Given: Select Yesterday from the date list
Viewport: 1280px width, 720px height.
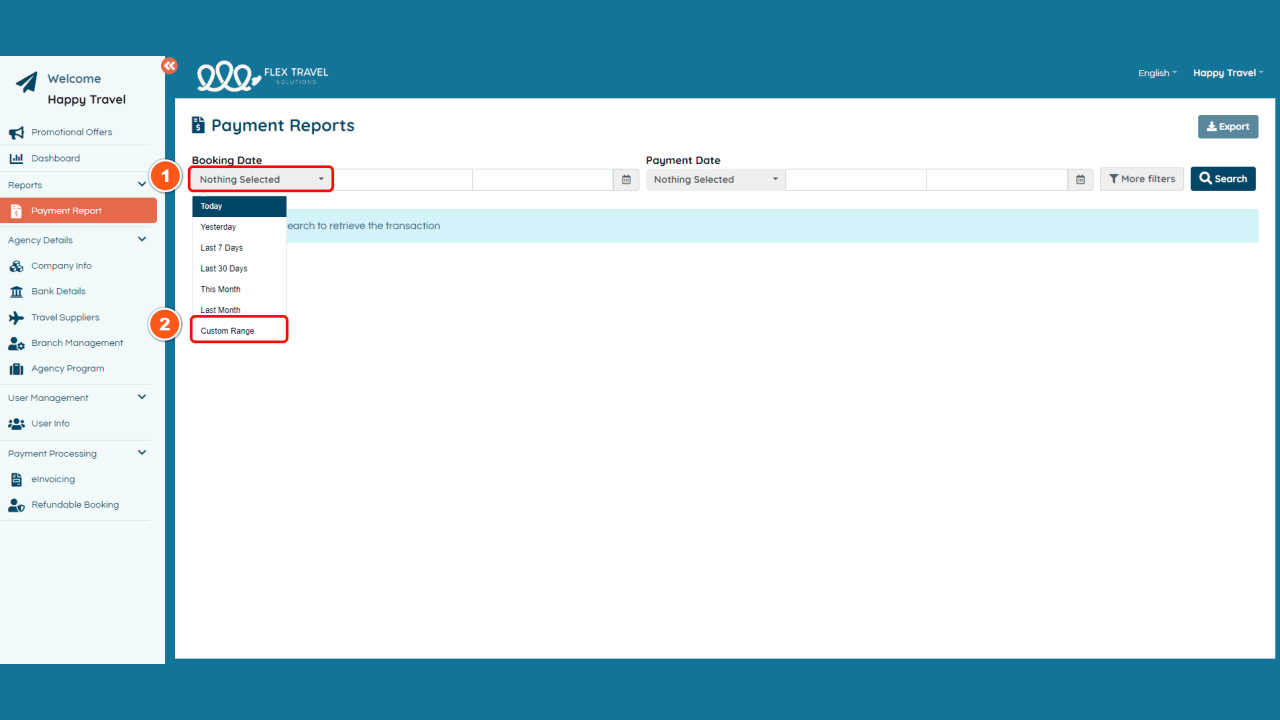Looking at the screenshot, I should point(240,227).
